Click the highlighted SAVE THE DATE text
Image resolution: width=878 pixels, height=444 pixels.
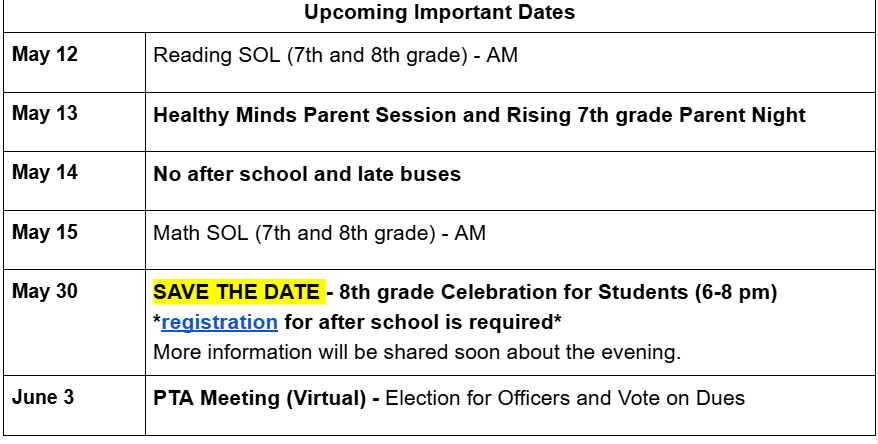point(238,293)
